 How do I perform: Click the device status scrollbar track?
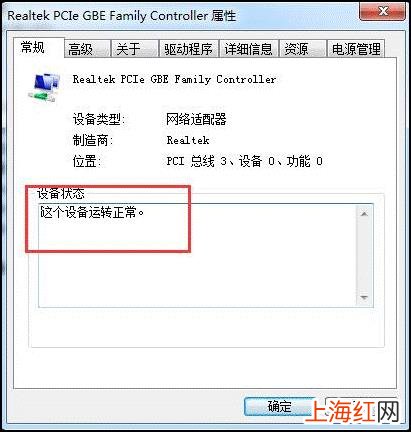click(x=364, y=255)
